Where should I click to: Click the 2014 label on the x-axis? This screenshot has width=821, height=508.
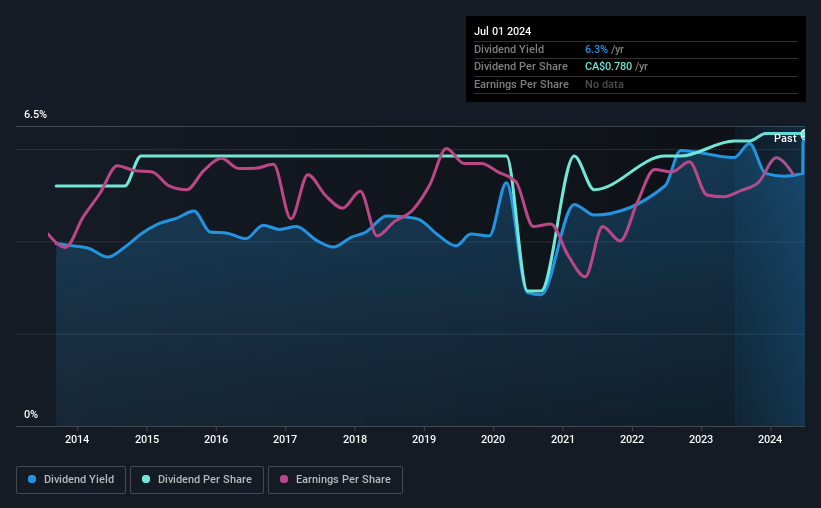77,439
